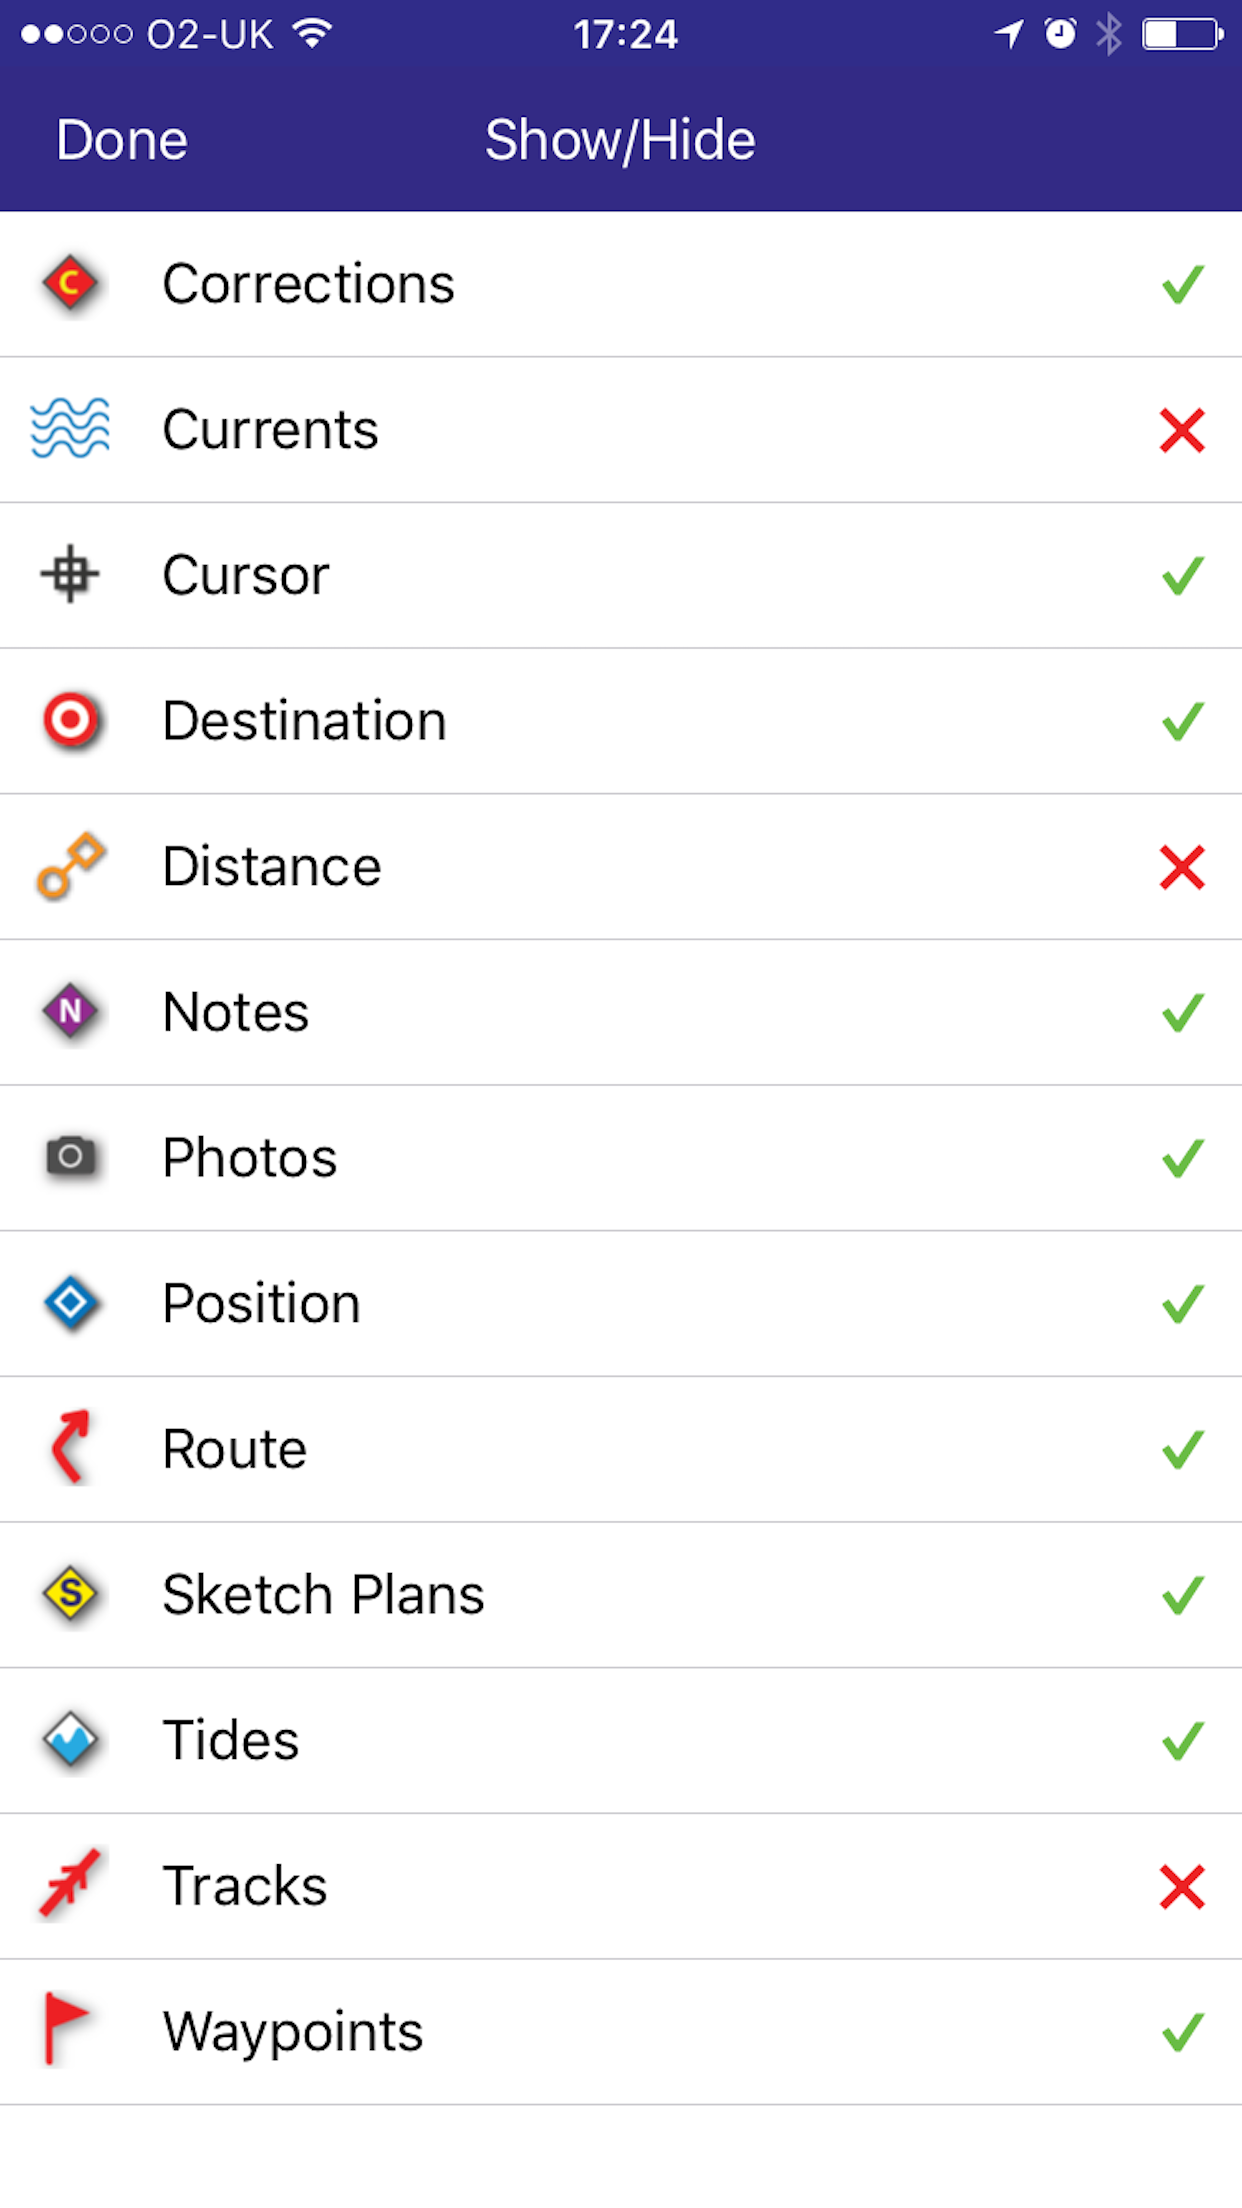Image resolution: width=1242 pixels, height=2208 pixels.
Task: Tap the yellow Sketch Plans icon
Action: point(70,1594)
